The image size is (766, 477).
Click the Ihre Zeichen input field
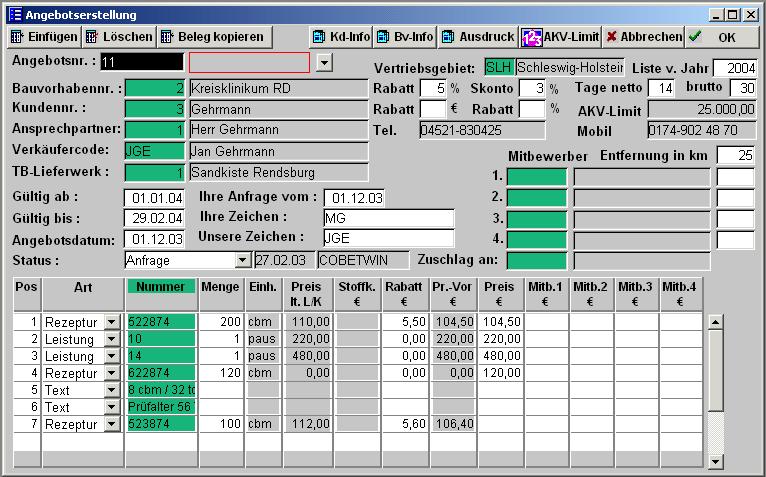coord(388,218)
